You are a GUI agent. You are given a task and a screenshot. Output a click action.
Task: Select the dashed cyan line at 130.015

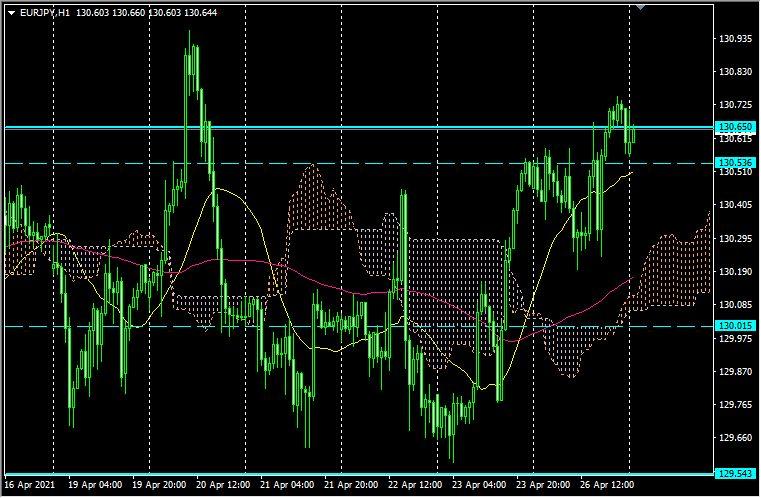click(x=359, y=326)
